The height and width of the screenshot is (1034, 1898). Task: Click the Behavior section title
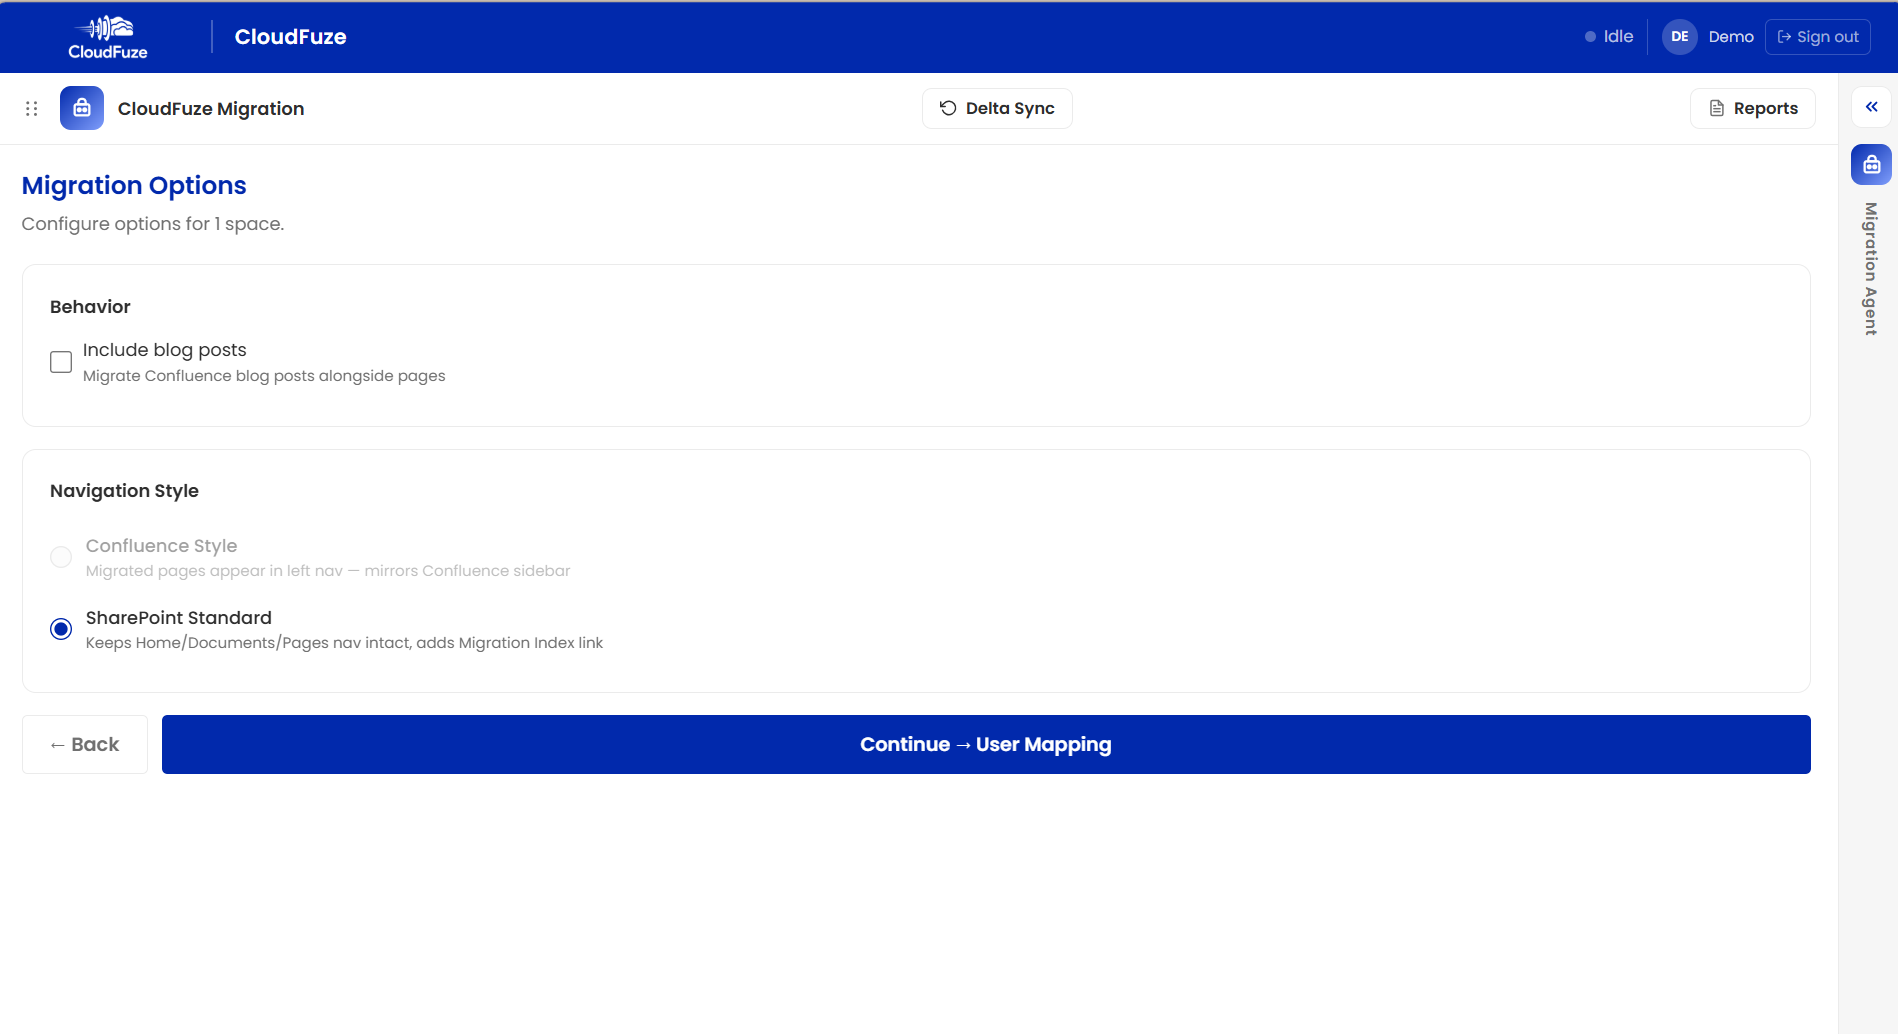pyautogui.click(x=90, y=307)
